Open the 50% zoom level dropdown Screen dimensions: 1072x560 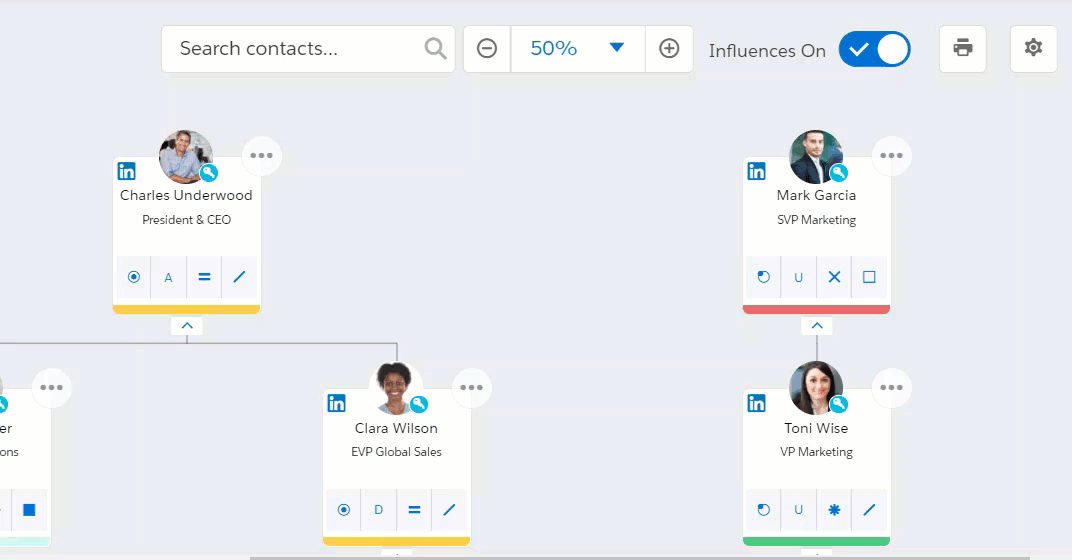(x=578, y=49)
